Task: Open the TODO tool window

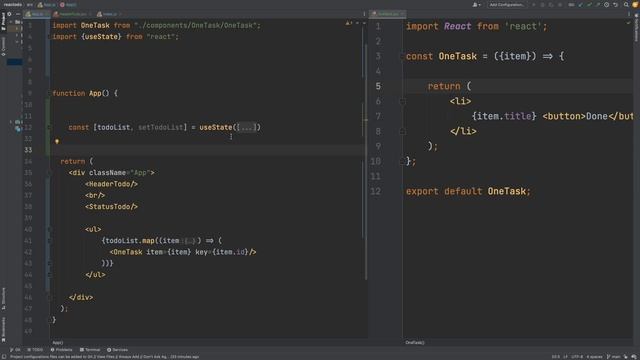Action: [x=35, y=350]
